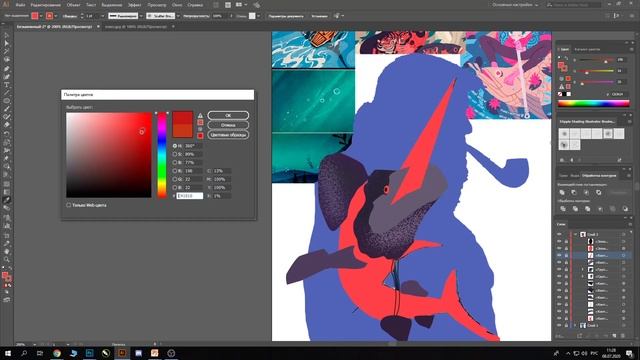Click the Unite shape mode icon
Viewport: 640px width, 360px height.
[562, 192]
